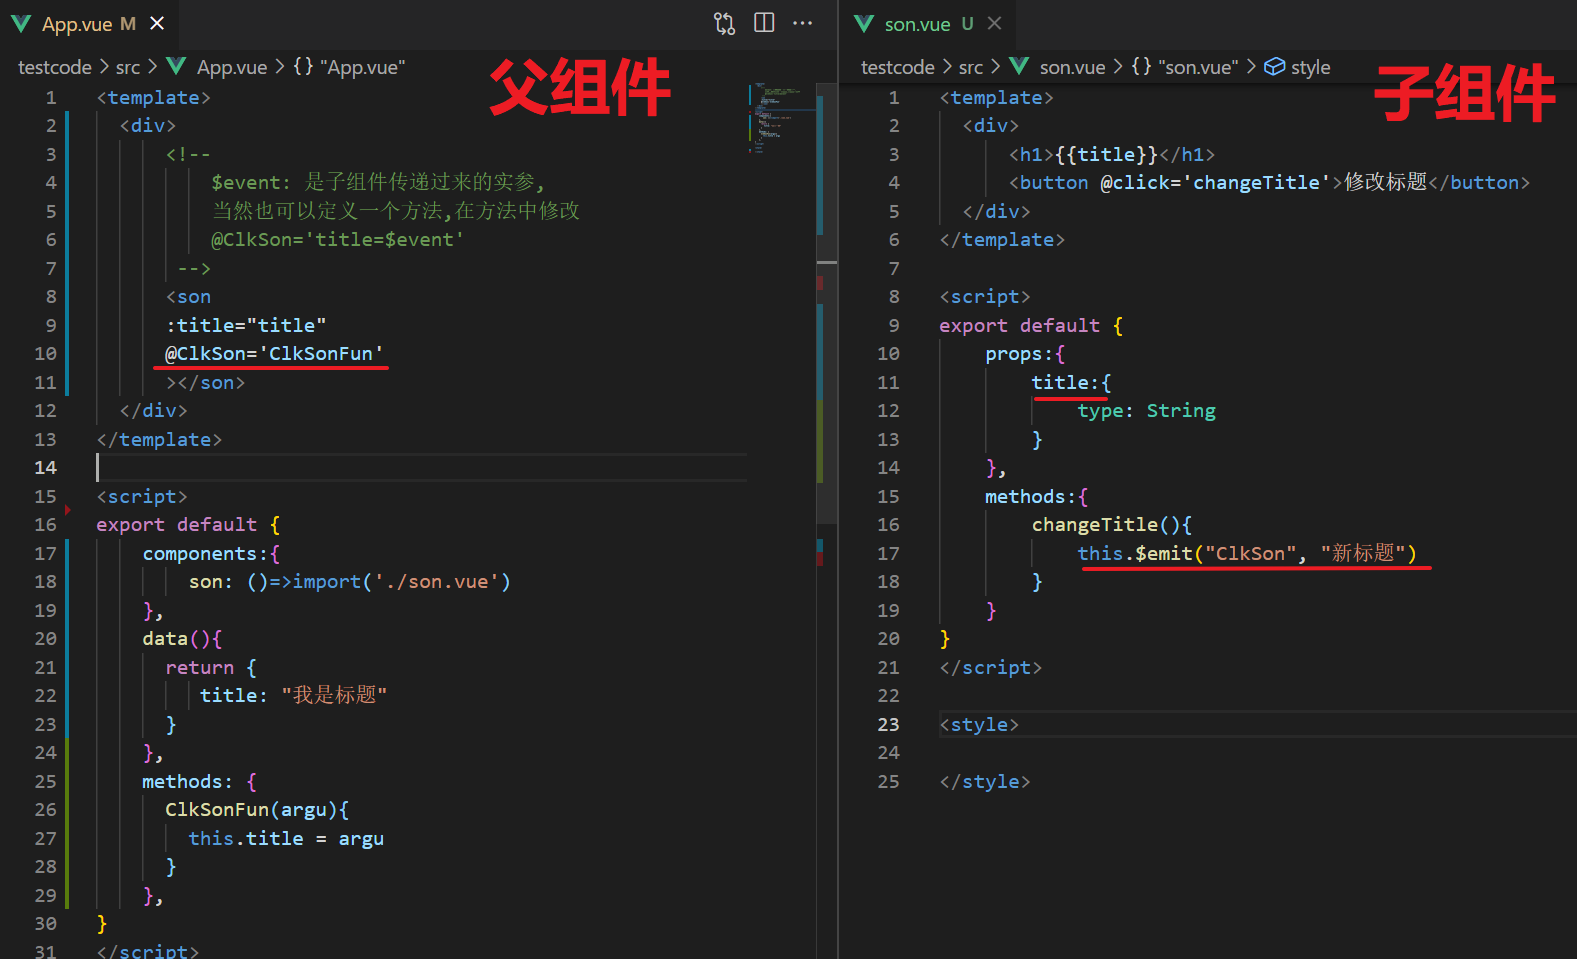Click the changeTitle() method in son.vue
The image size is (1577, 959).
coord(1112,524)
